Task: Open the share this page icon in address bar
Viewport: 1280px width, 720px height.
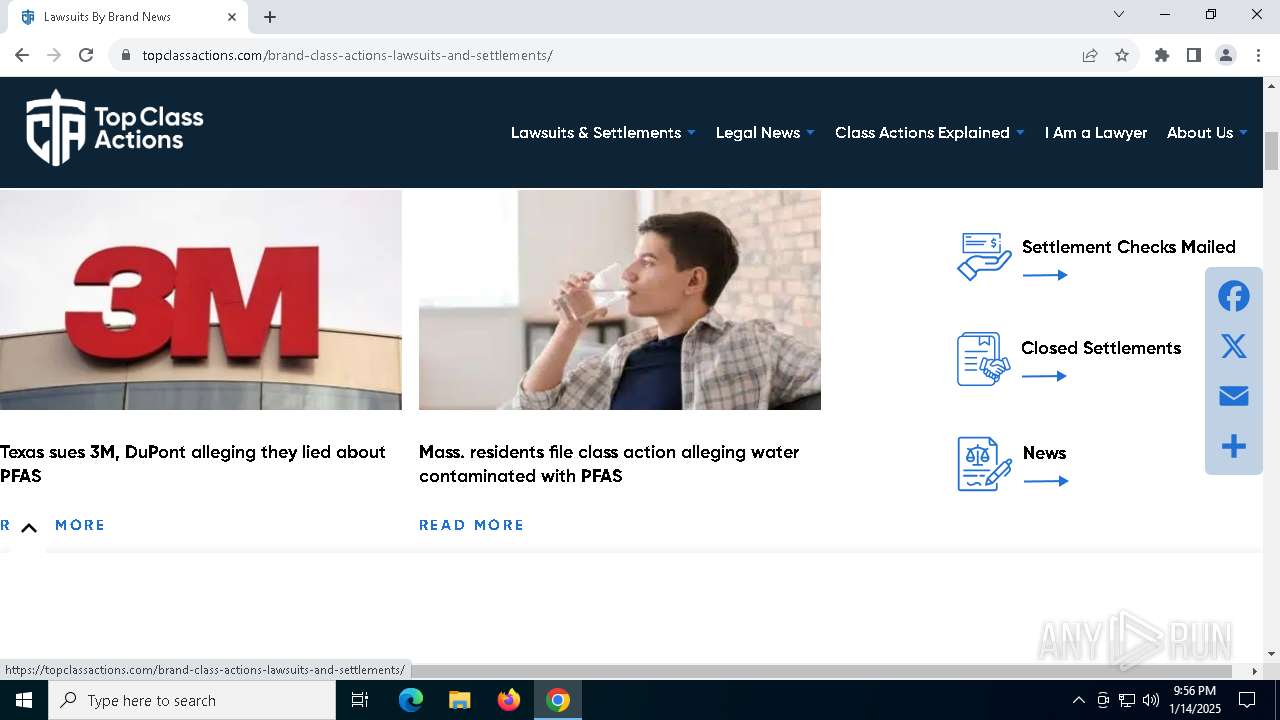Action: pyautogui.click(x=1090, y=55)
